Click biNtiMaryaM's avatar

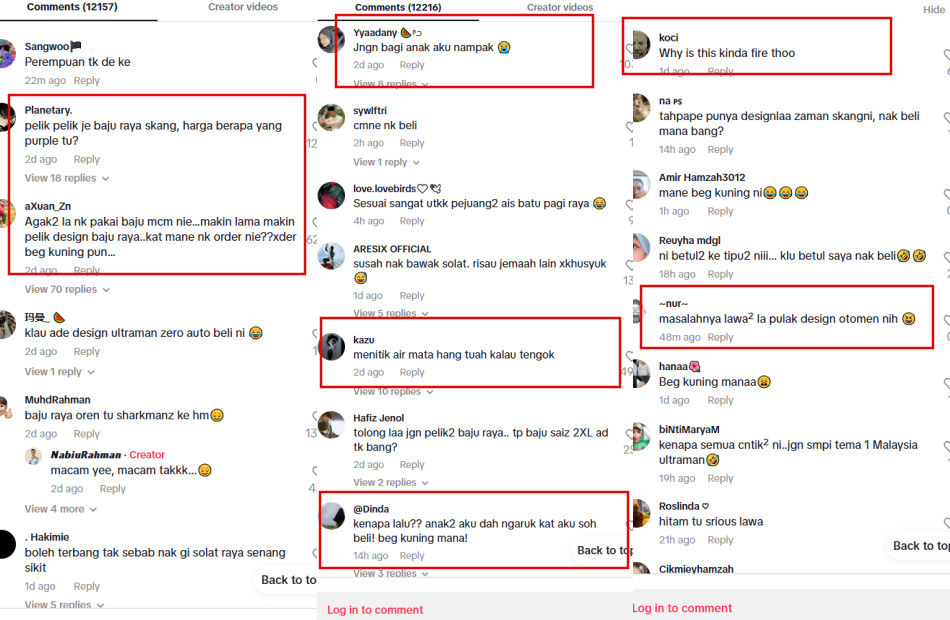641,436
